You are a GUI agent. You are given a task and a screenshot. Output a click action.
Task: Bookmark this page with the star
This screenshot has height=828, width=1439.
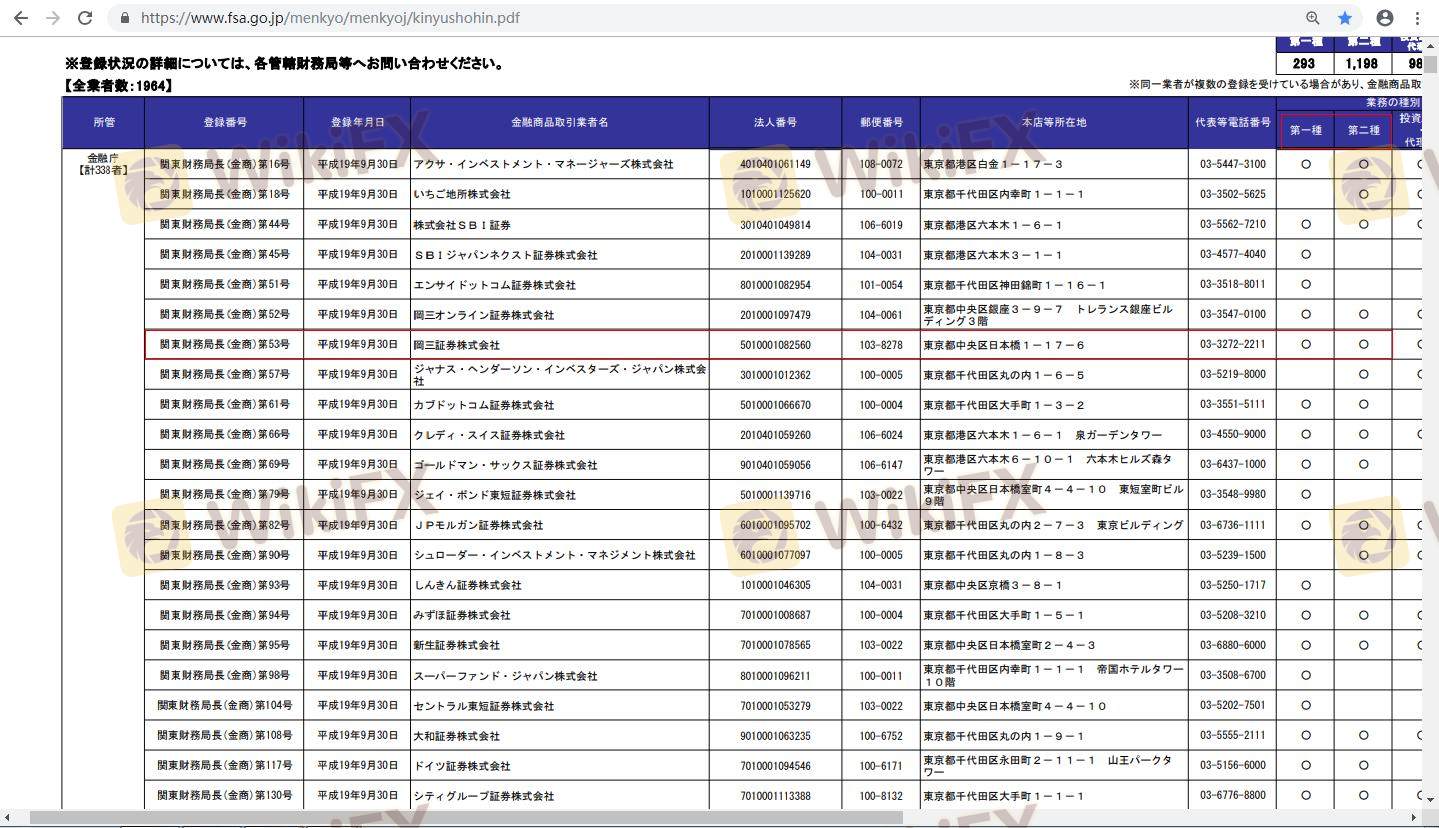[x=1345, y=18]
